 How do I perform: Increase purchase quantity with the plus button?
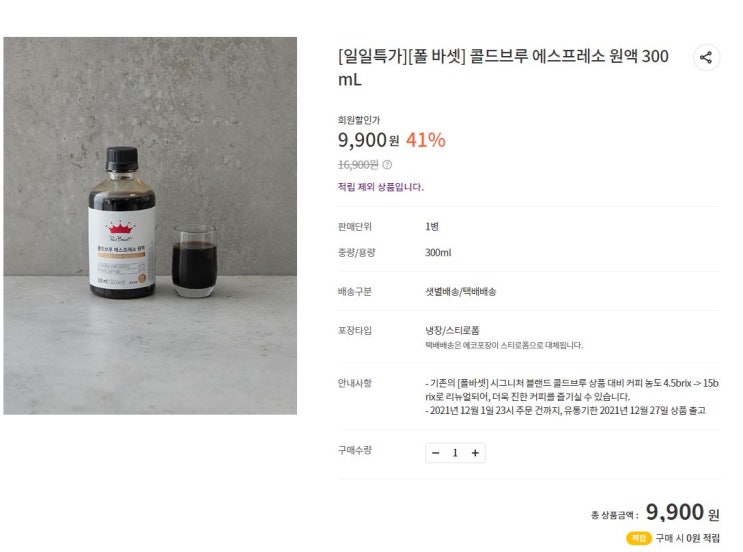(475, 453)
